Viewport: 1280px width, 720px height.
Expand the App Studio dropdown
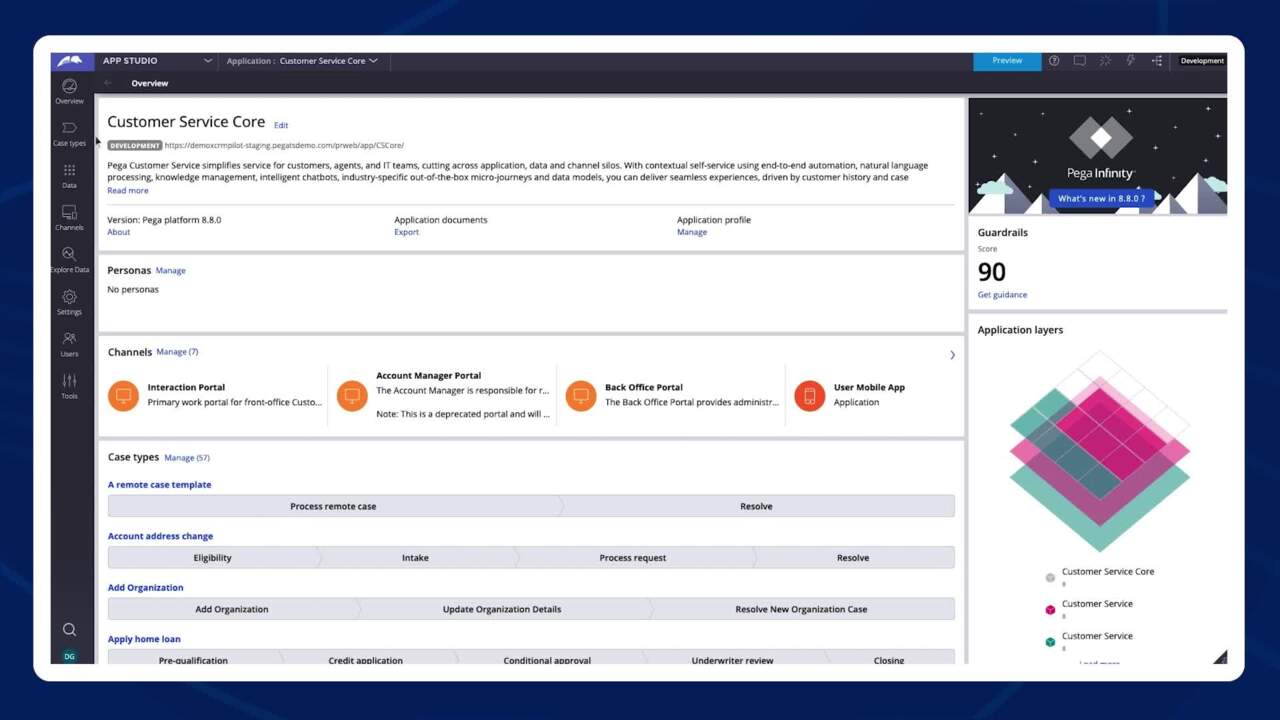coord(208,61)
